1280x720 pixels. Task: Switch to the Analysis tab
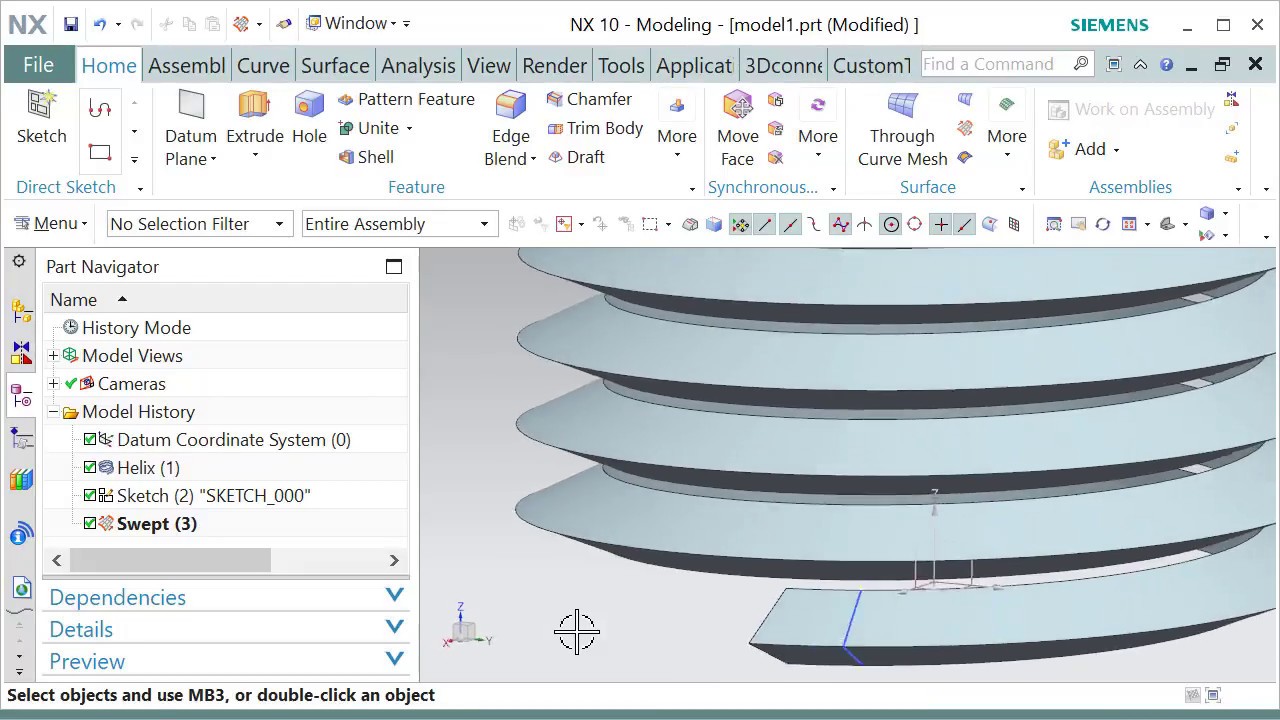click(x=418, y=66)
